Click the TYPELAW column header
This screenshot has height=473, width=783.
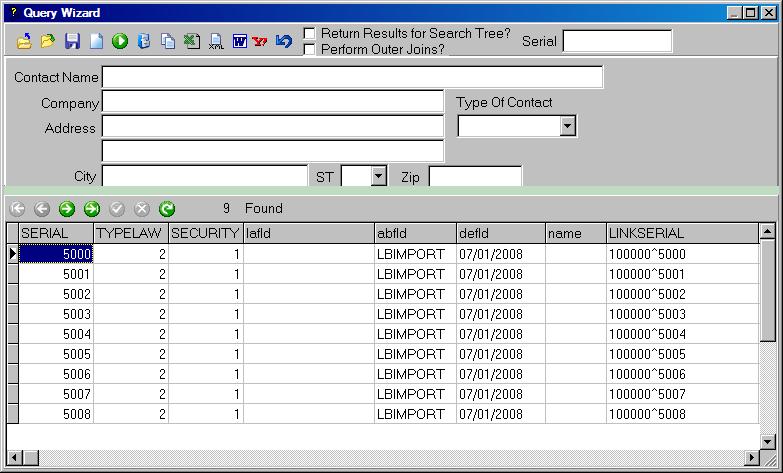pyautogui.click(x=131, y=233)
